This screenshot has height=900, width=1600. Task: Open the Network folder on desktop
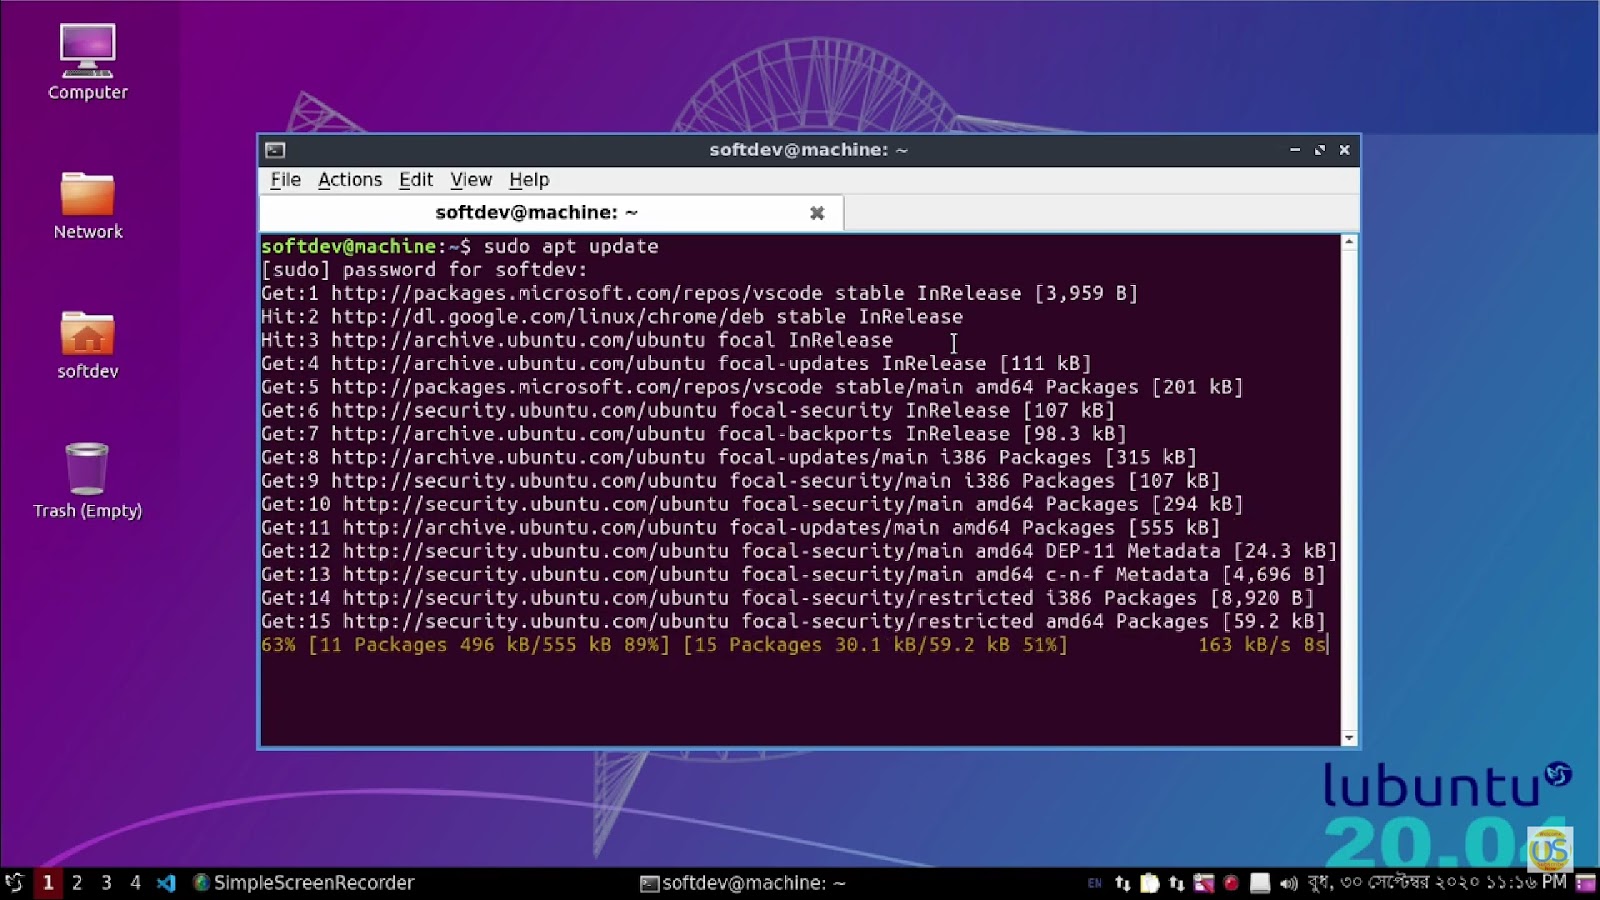coord(87,204)
